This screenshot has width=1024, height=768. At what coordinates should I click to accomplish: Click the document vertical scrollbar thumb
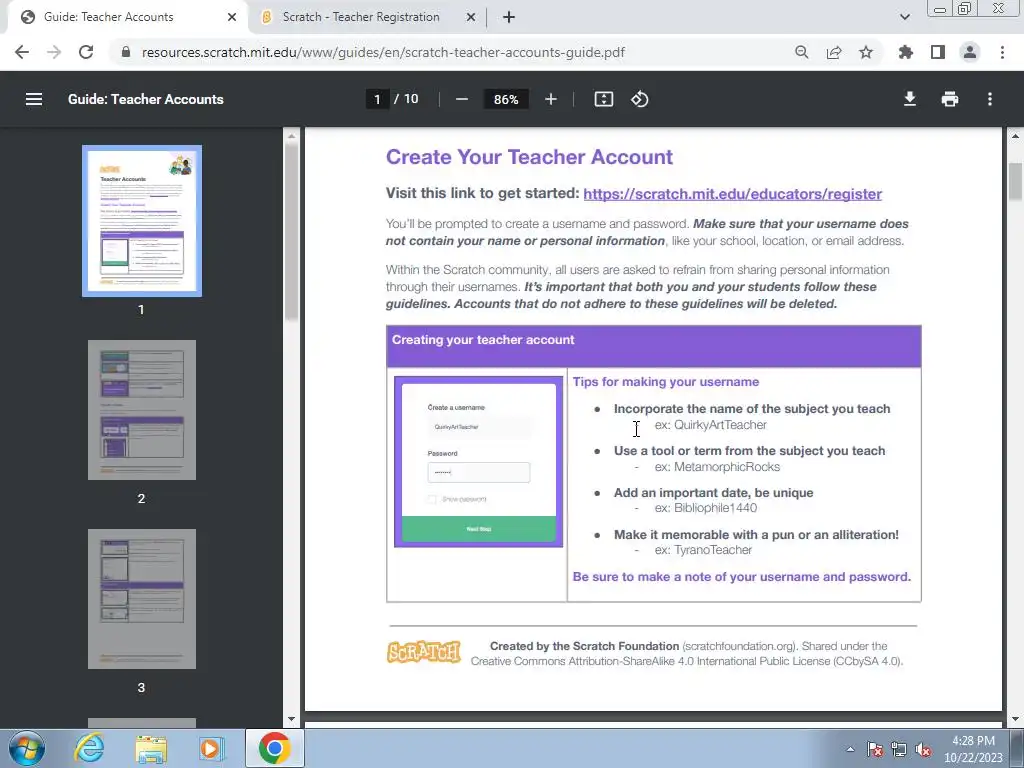coord(1015,182)
